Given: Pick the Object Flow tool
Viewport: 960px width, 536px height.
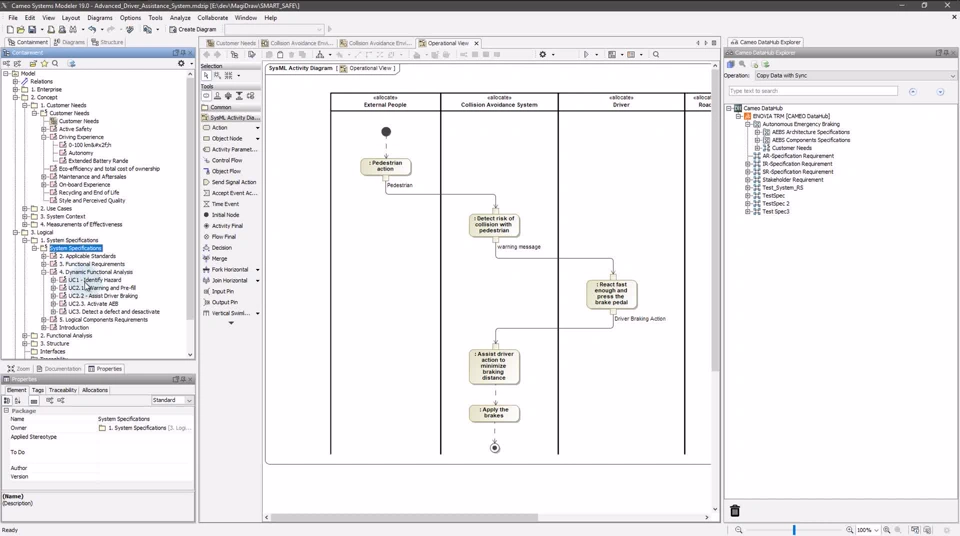Looking at the screenshot, I should pyautogui.click(x=226, y=172).
